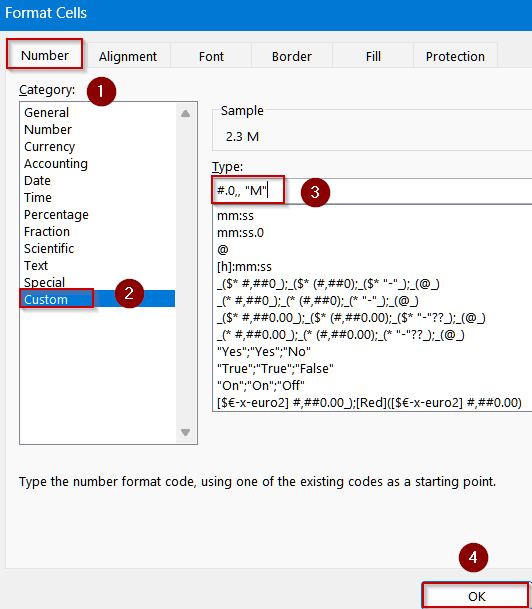Screen dimensions: 532x609
Task: Click OK to apply the format
Action: pos(476,596)
